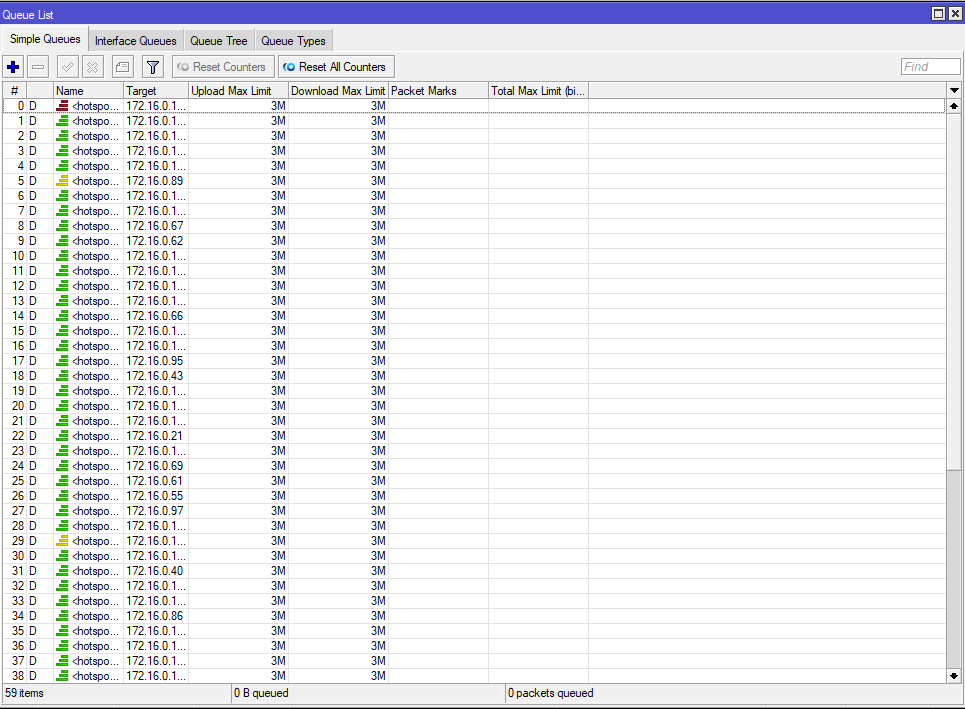The image size is (965, 710).
Task: Click green queue icon in row 38
Action: coord(62,676)
